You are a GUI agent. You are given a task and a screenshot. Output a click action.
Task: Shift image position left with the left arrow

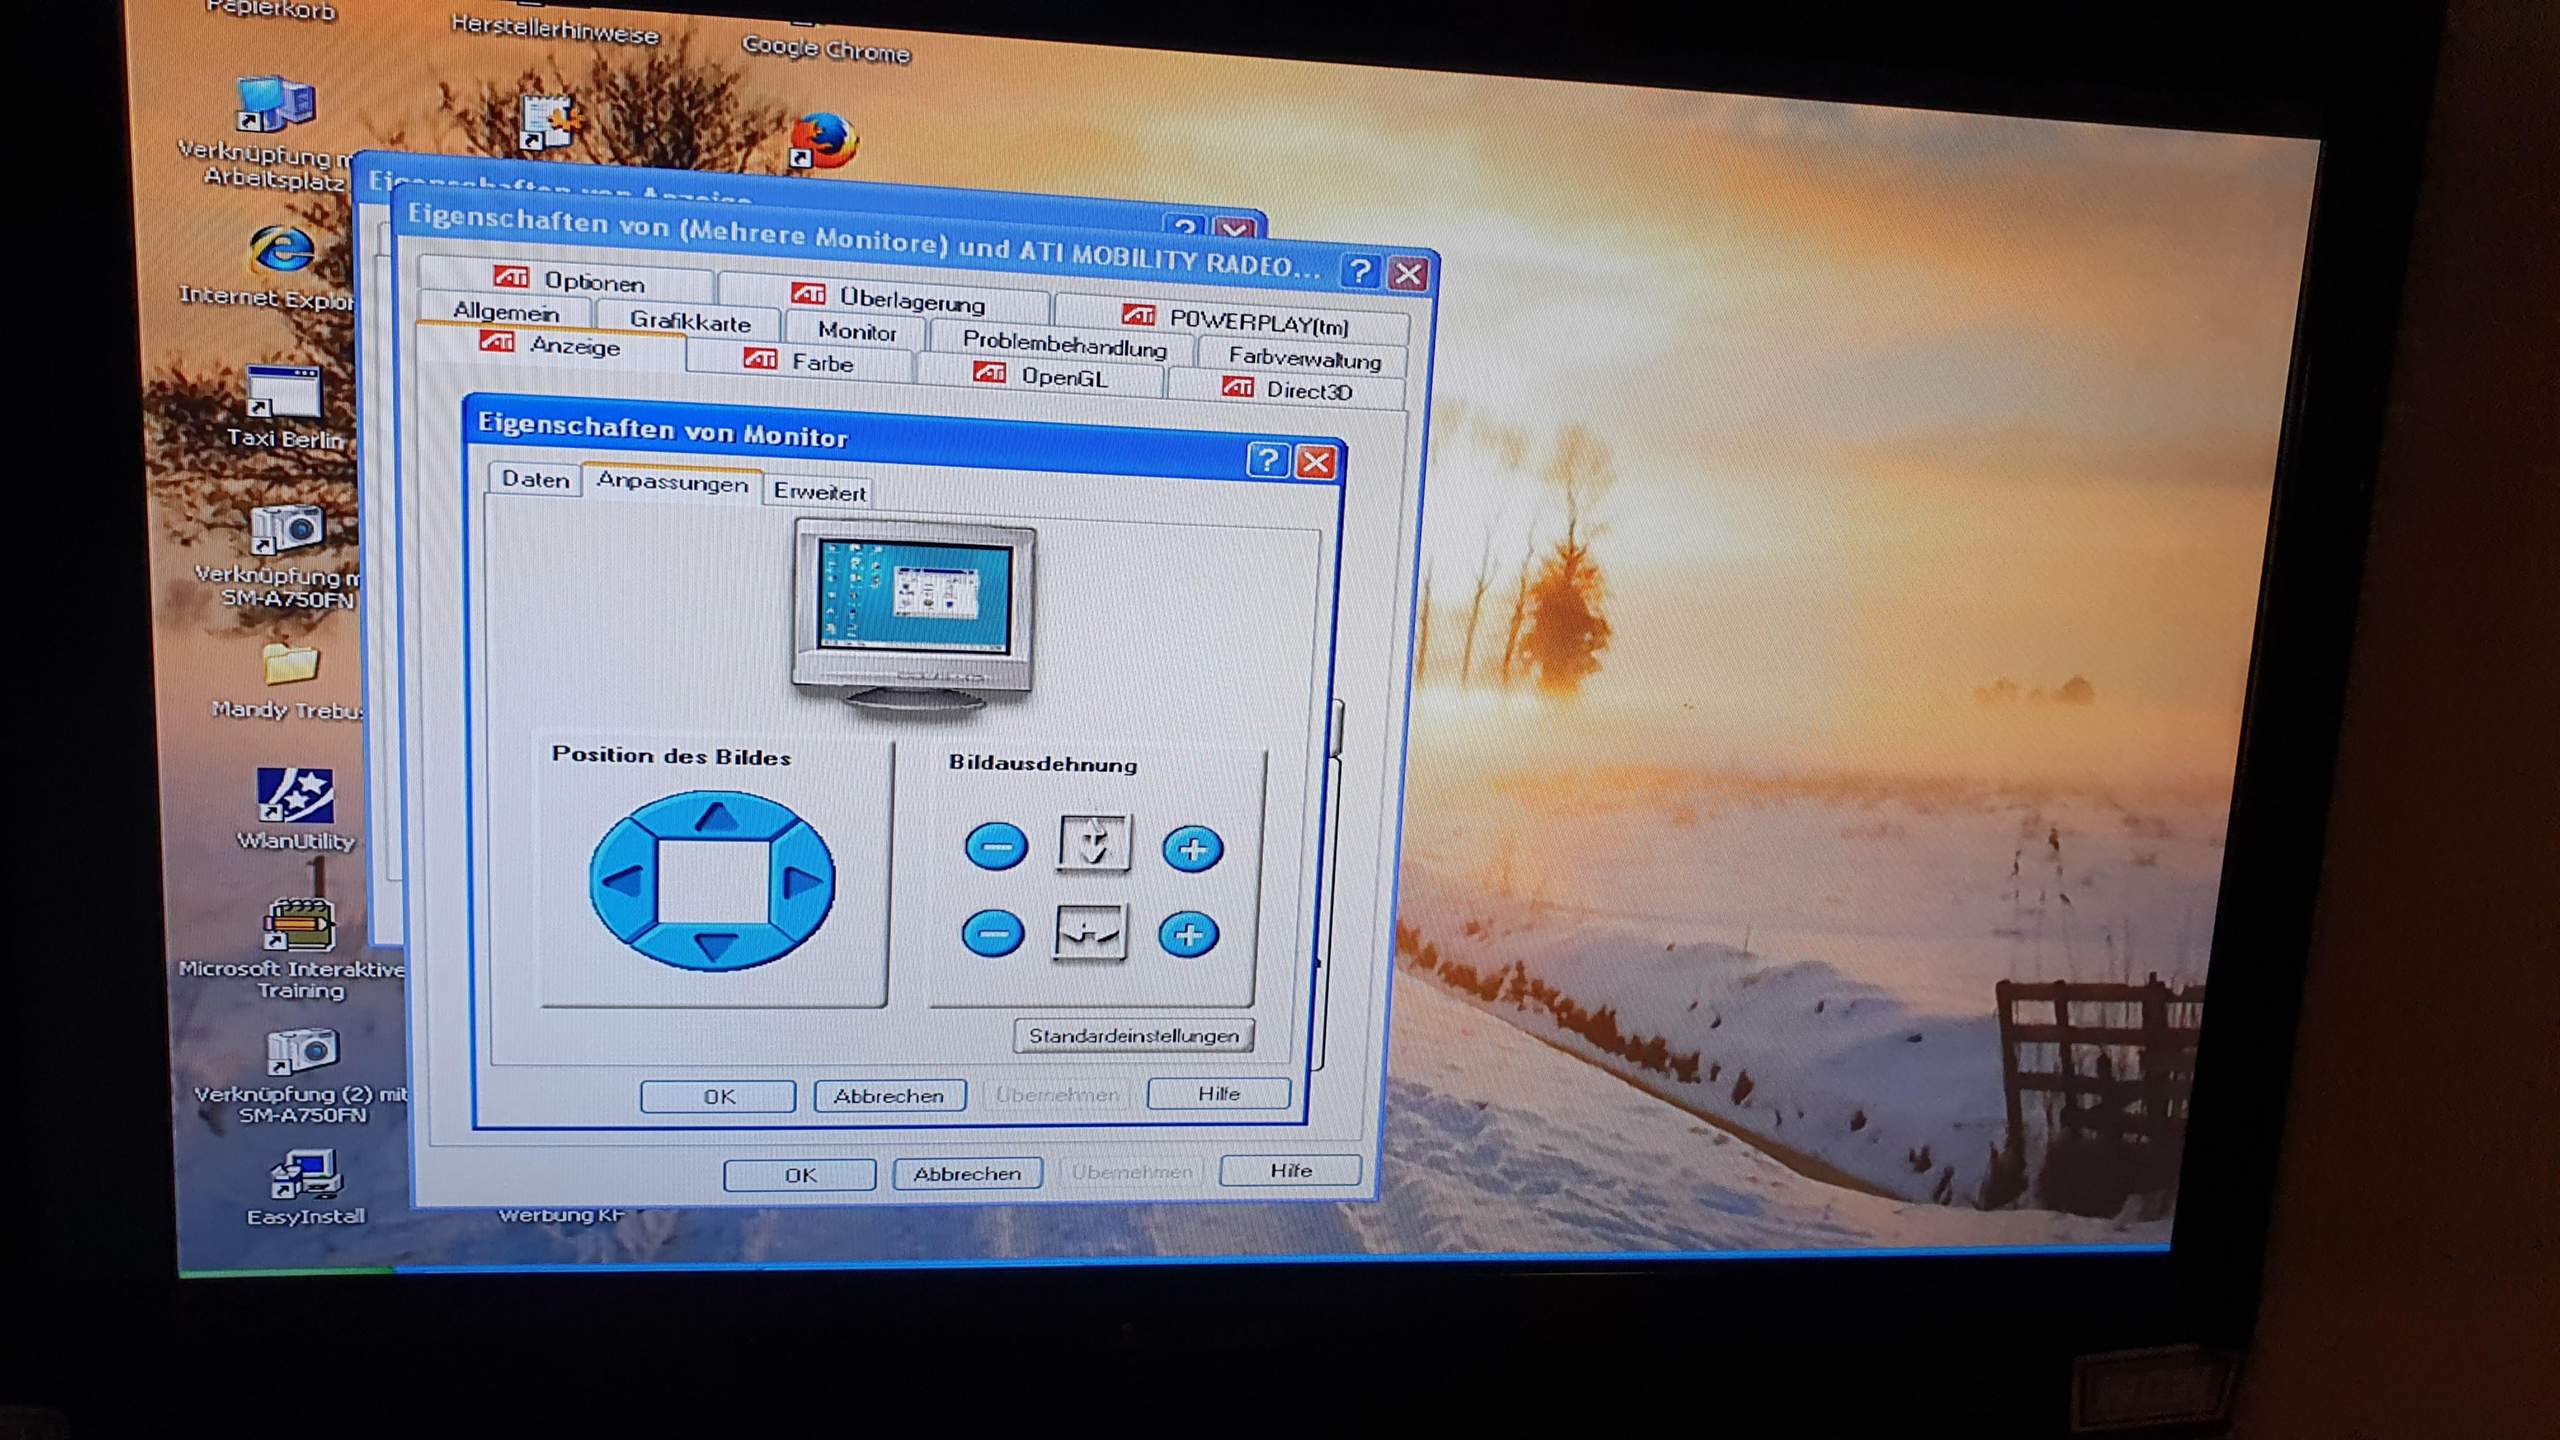click(623, 880)
